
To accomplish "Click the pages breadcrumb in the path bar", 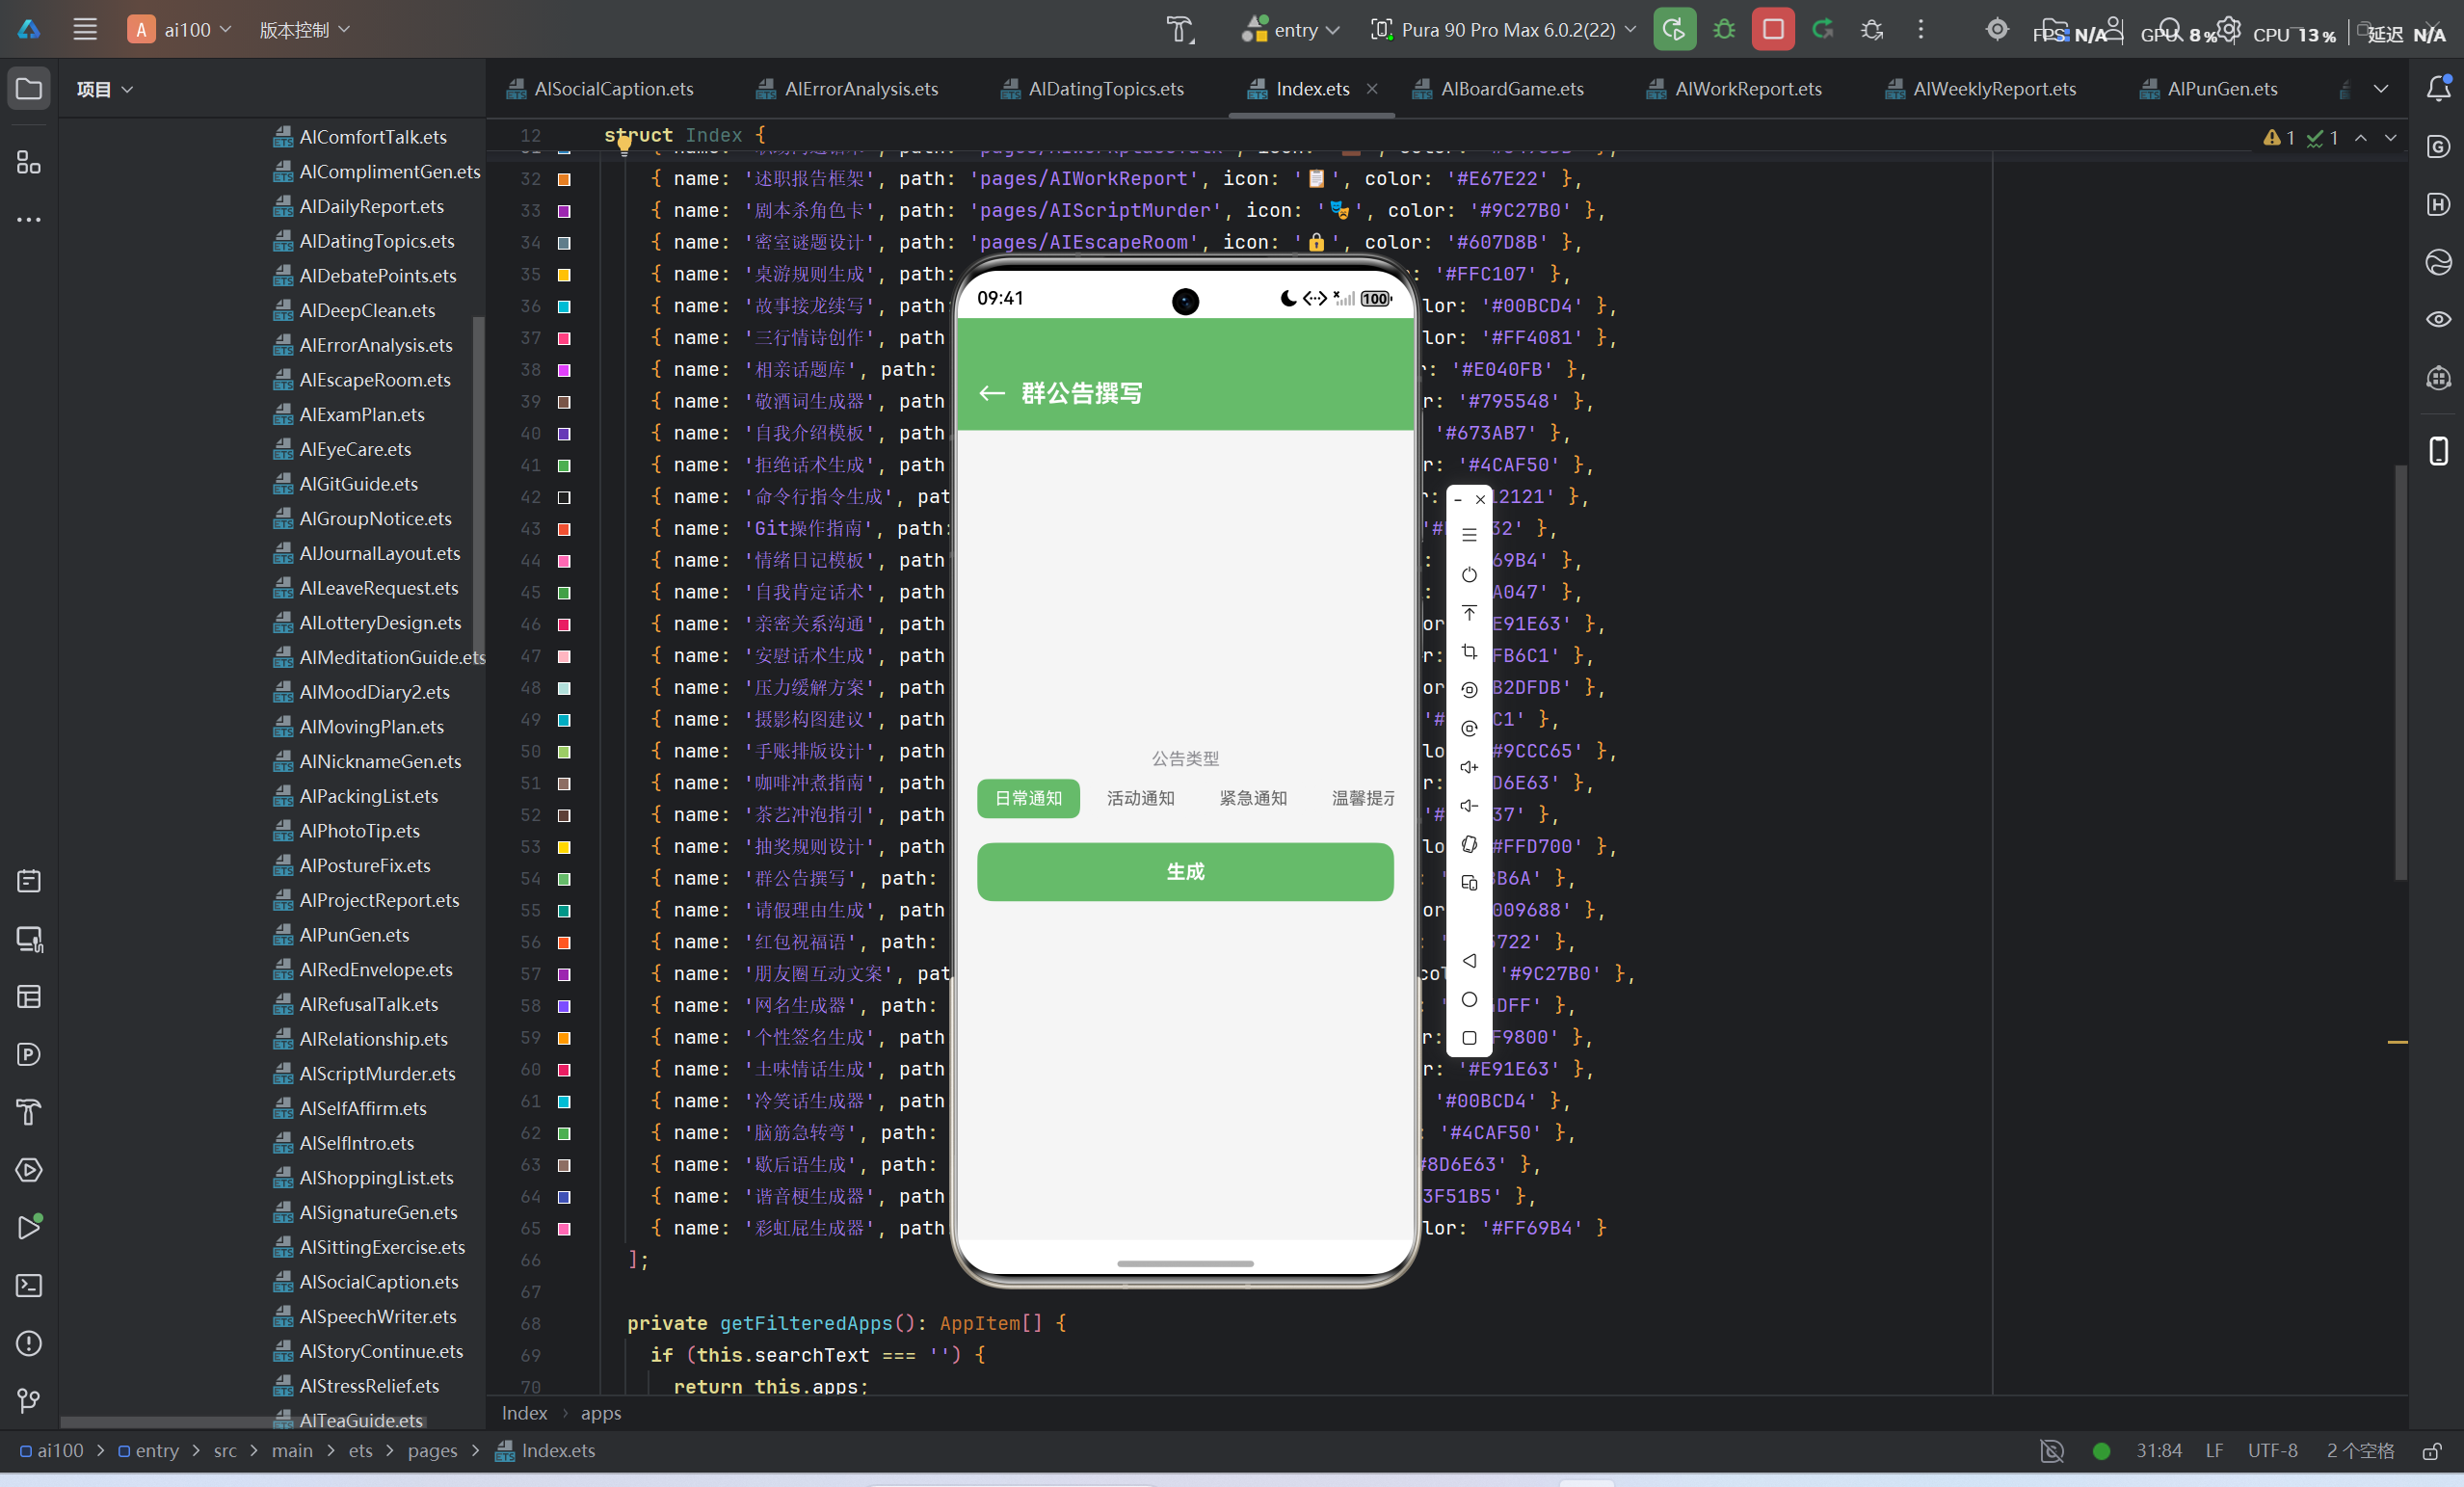I will [432, 1449].
